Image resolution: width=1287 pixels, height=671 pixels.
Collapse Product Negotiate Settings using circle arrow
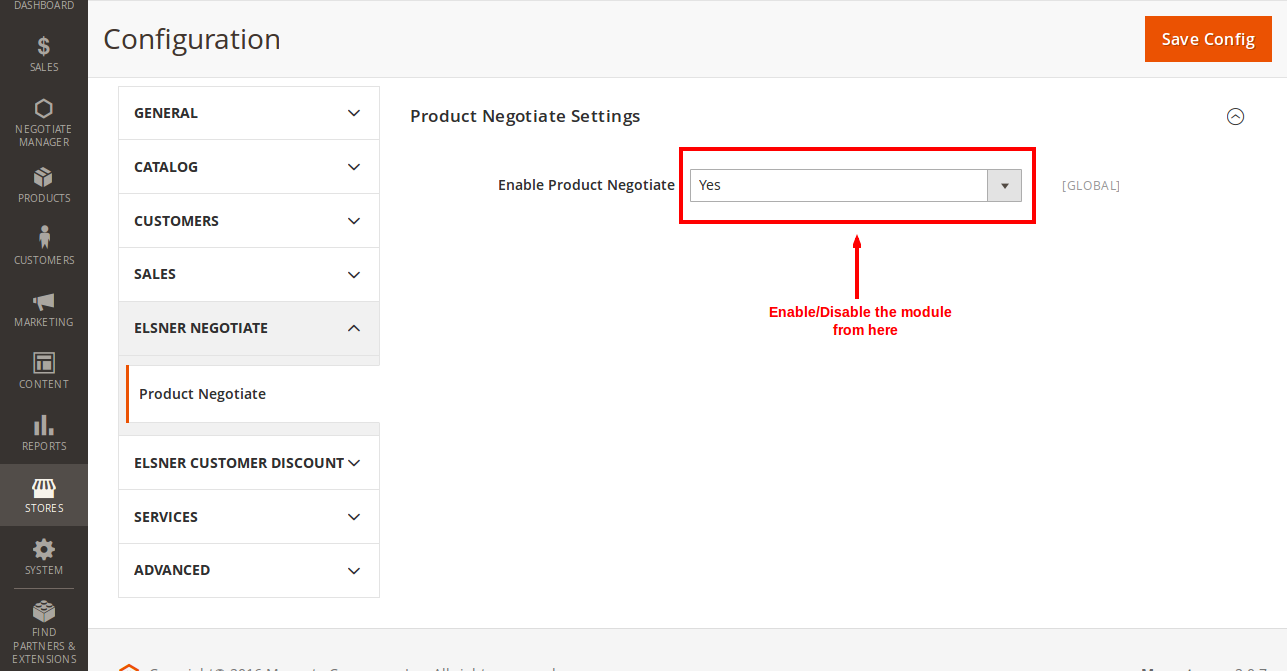[x=1235, y=117]
